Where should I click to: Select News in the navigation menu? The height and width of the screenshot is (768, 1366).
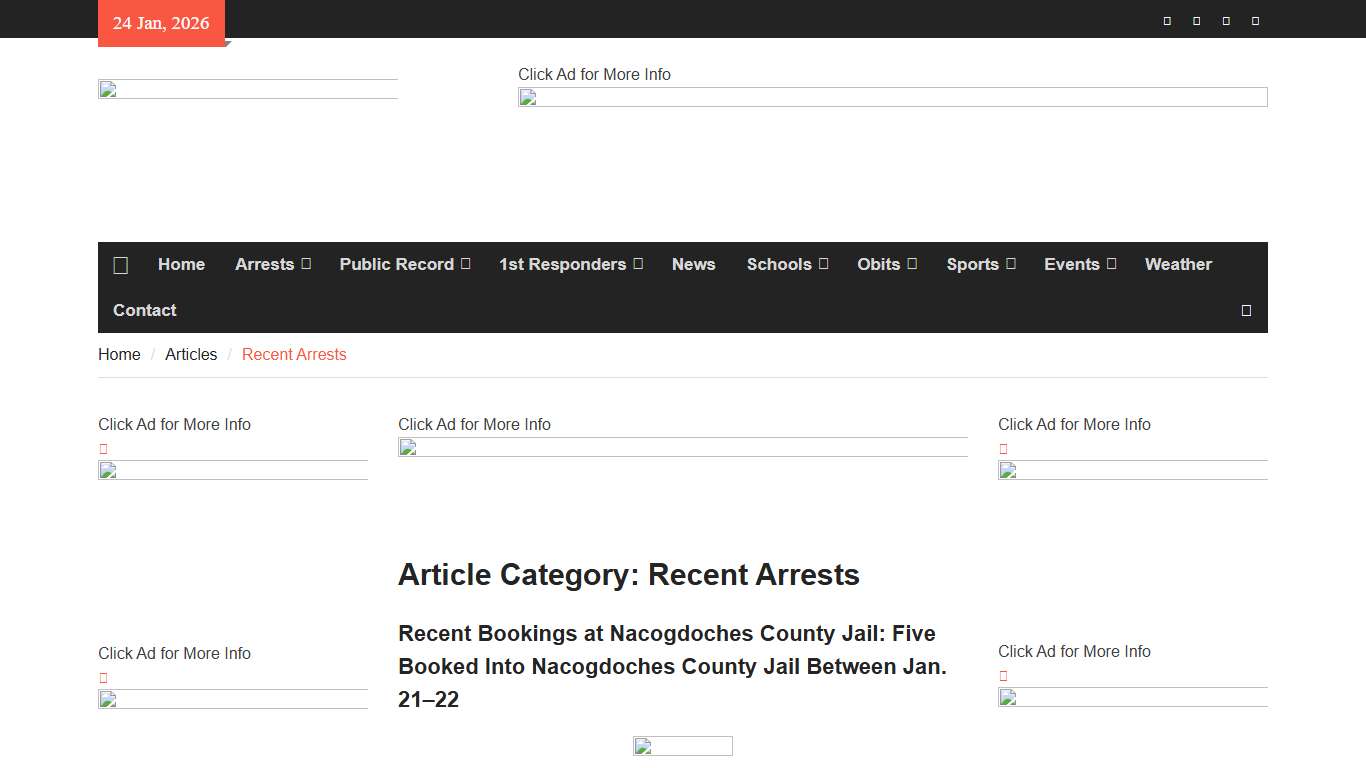694,264
